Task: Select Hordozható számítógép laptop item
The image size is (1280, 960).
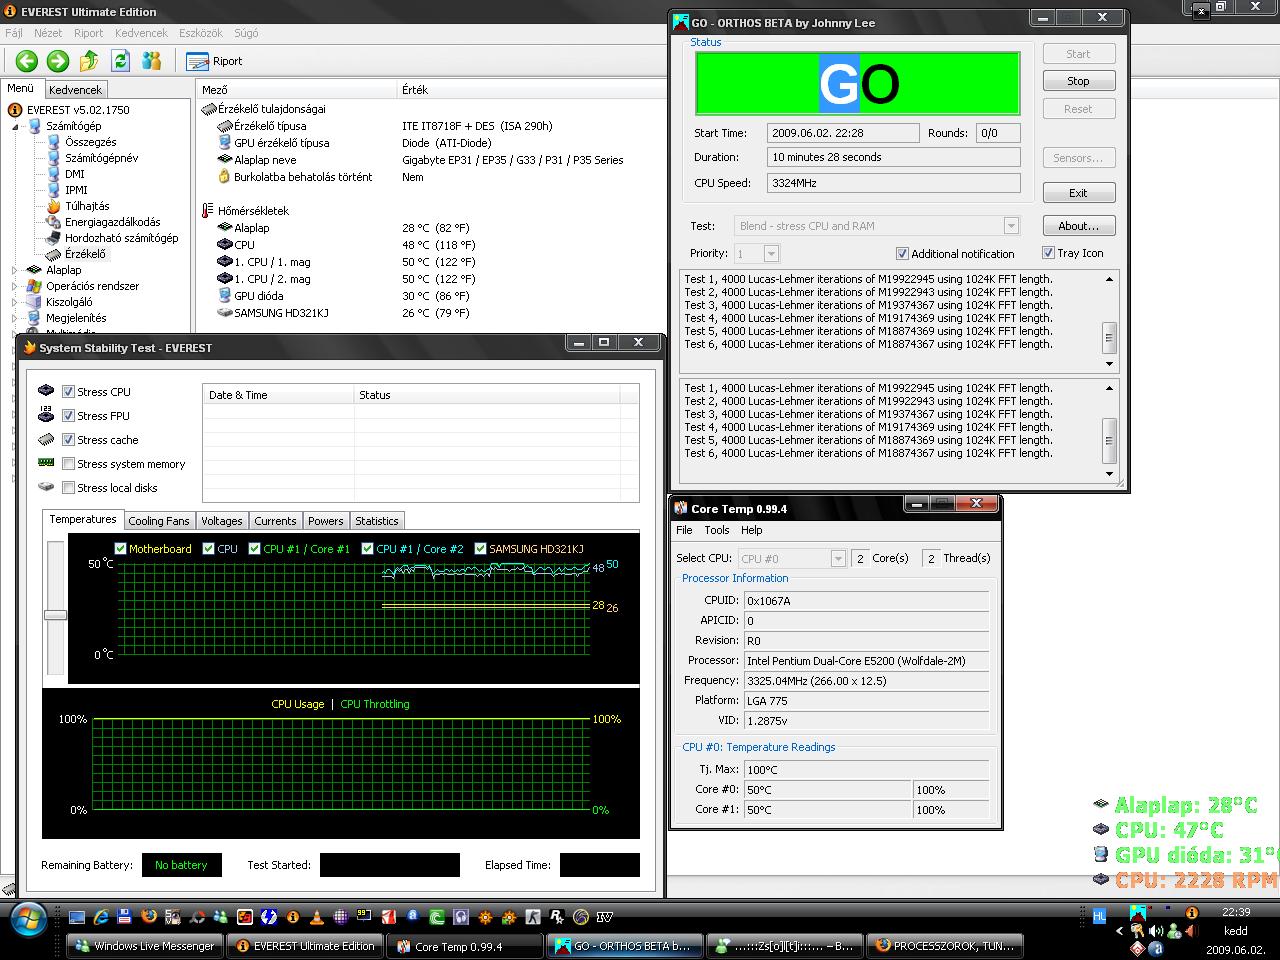Action: click(x=121, y=238)
